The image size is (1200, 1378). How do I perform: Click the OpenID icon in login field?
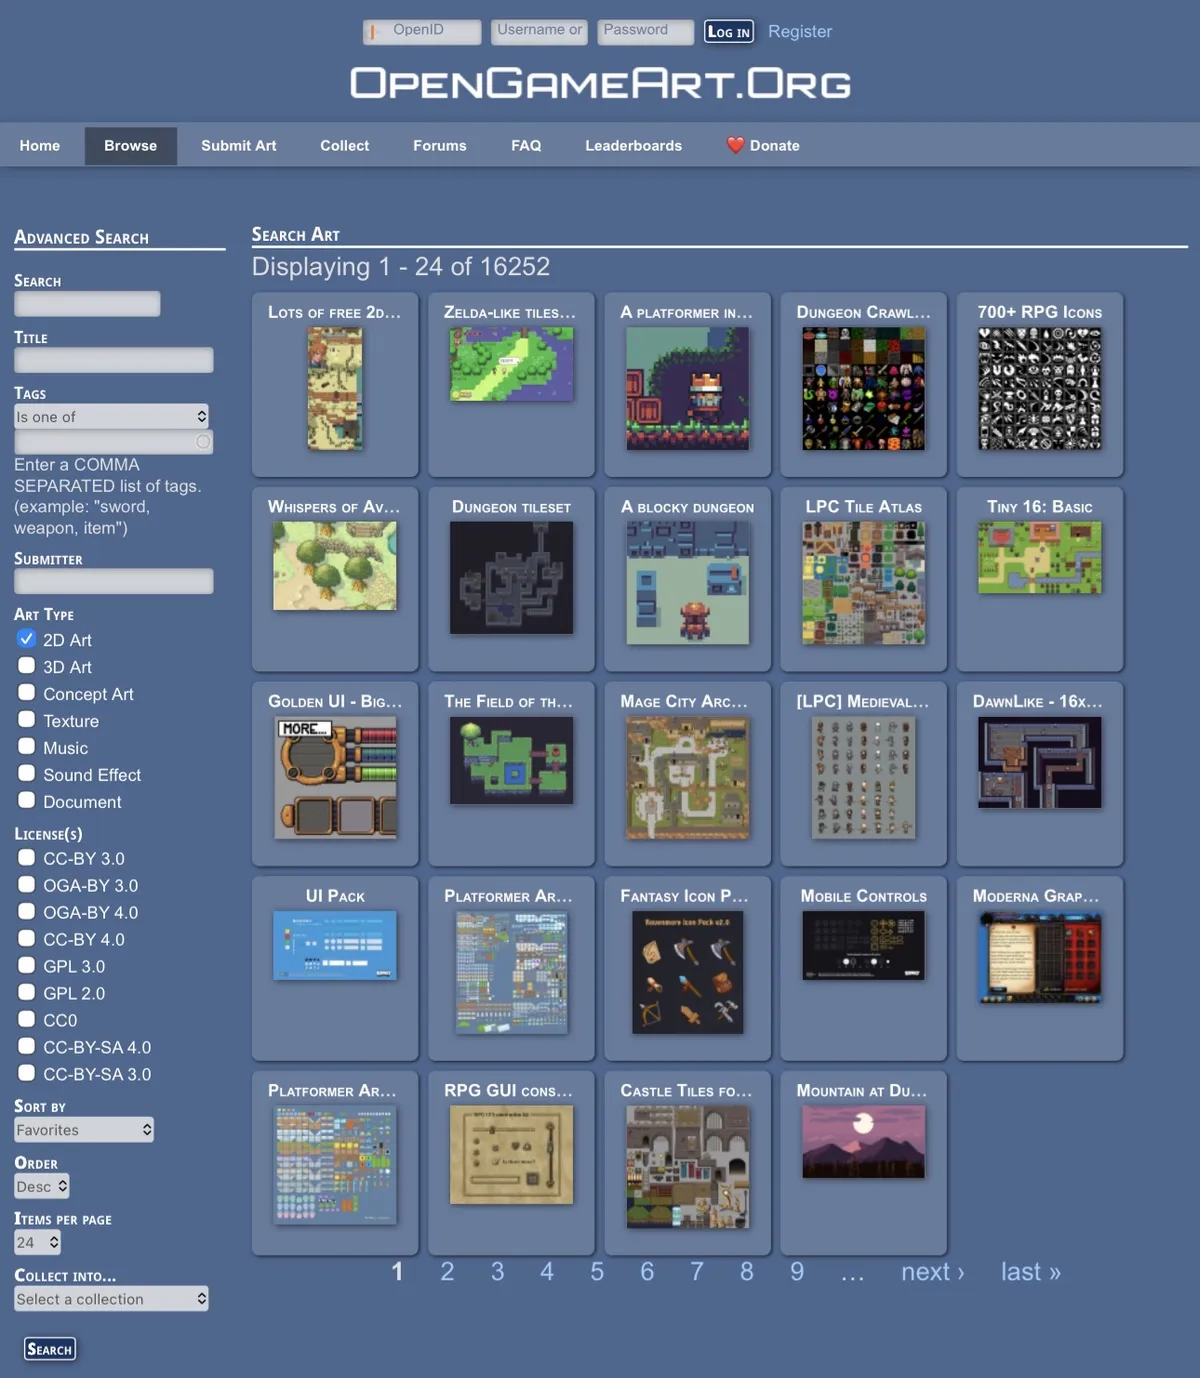372,32
